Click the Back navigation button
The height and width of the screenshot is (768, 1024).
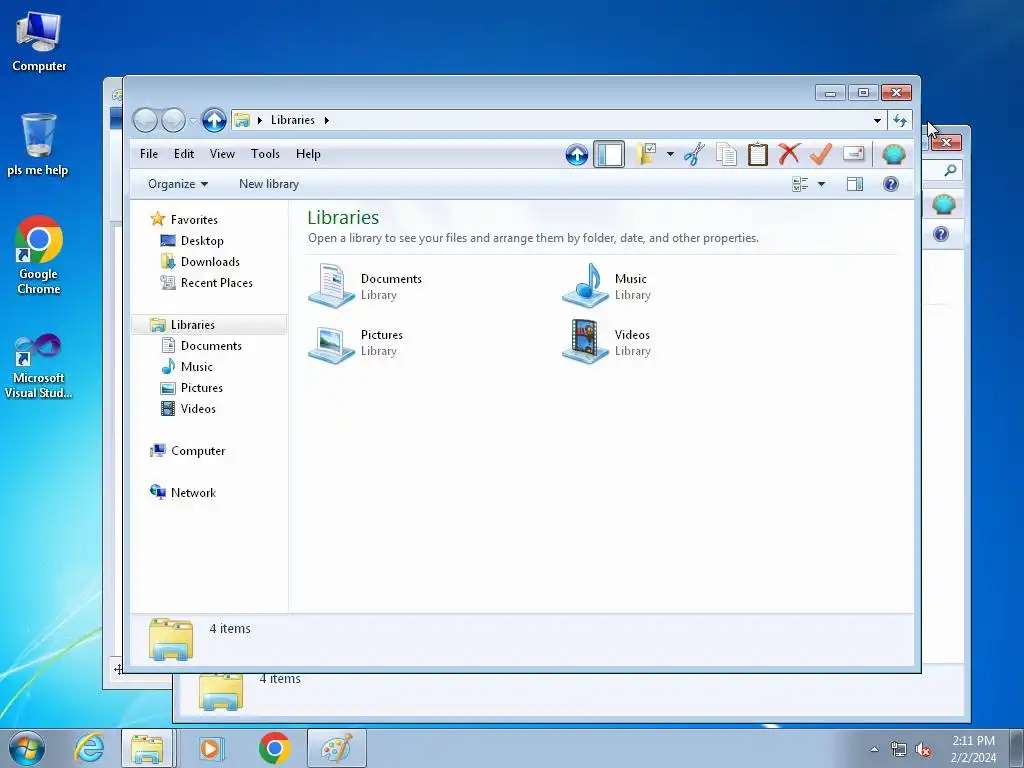click(146, 120)
